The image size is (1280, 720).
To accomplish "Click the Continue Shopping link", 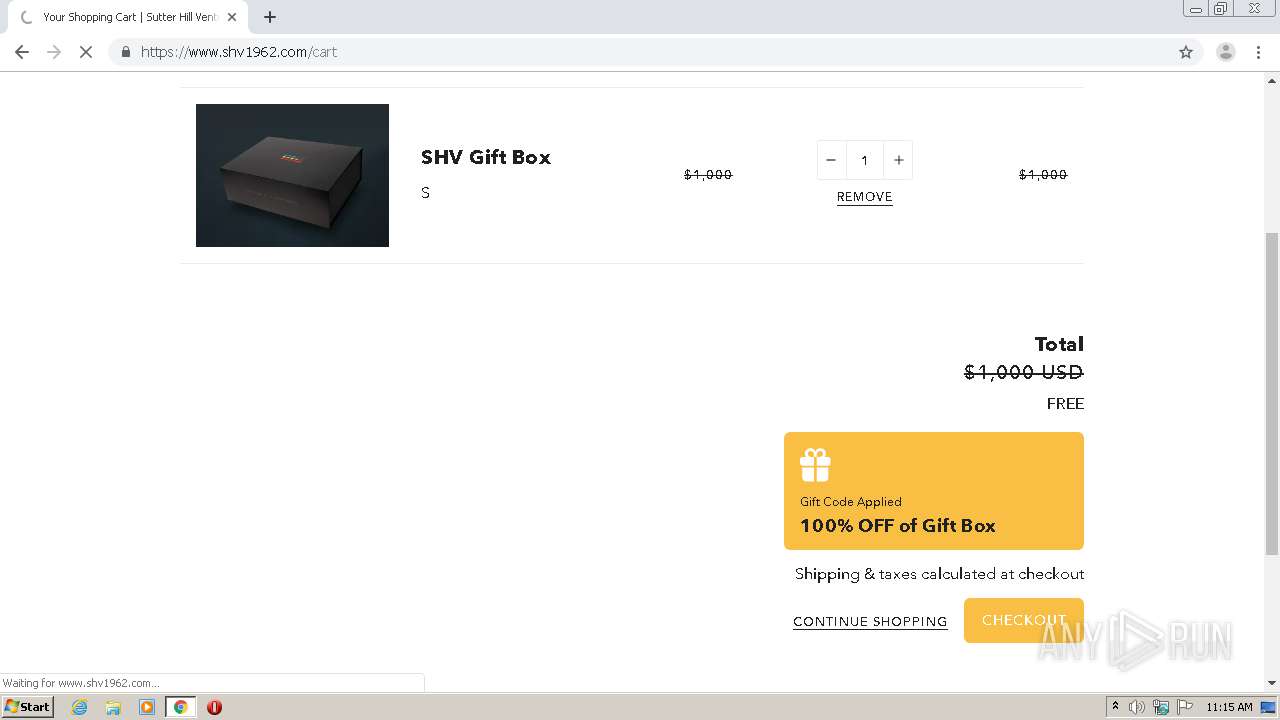I will click(870, 621).
